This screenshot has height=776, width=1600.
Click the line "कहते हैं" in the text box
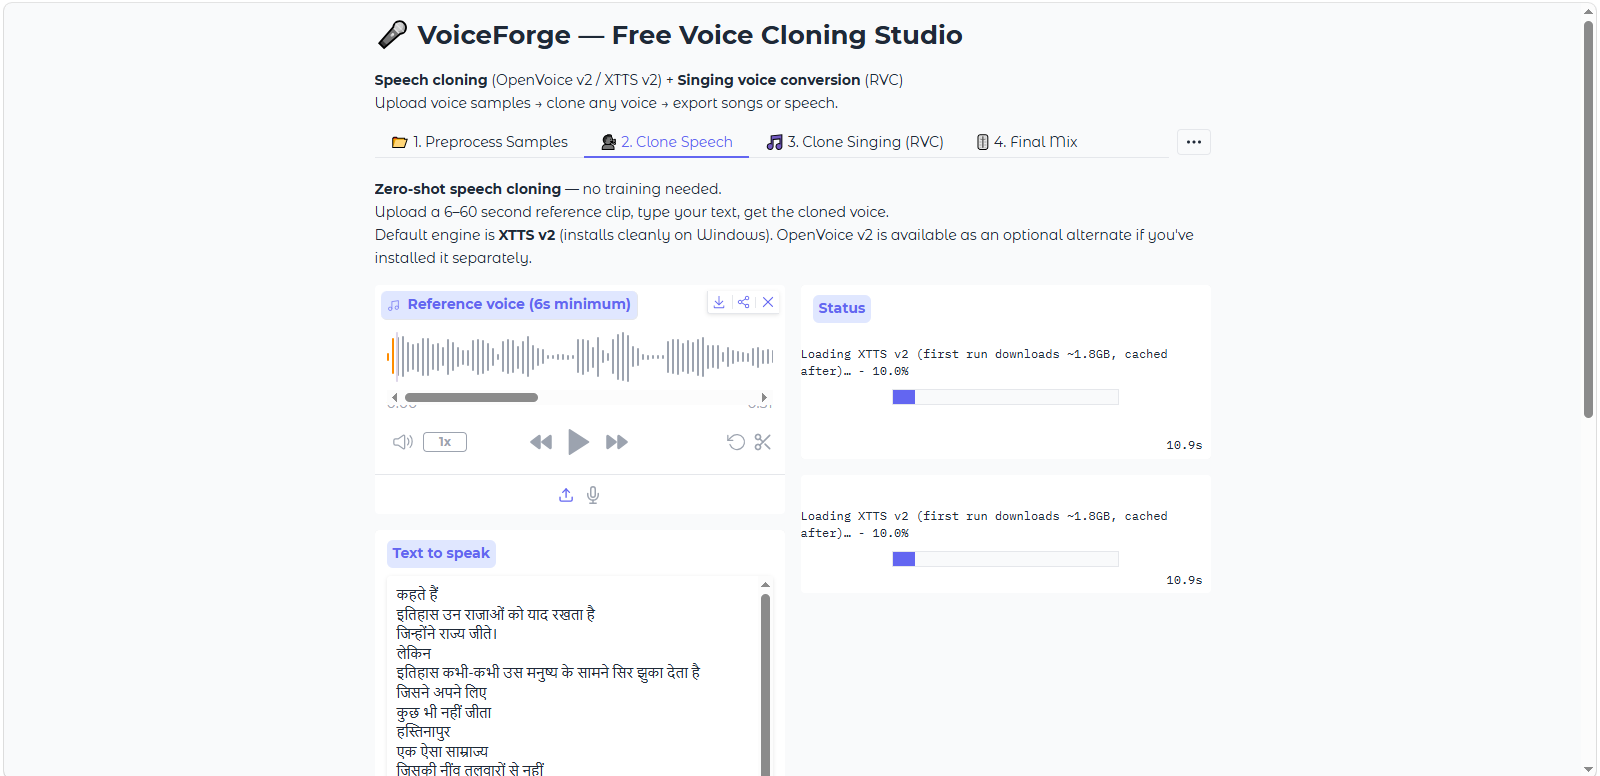point(417,594)
